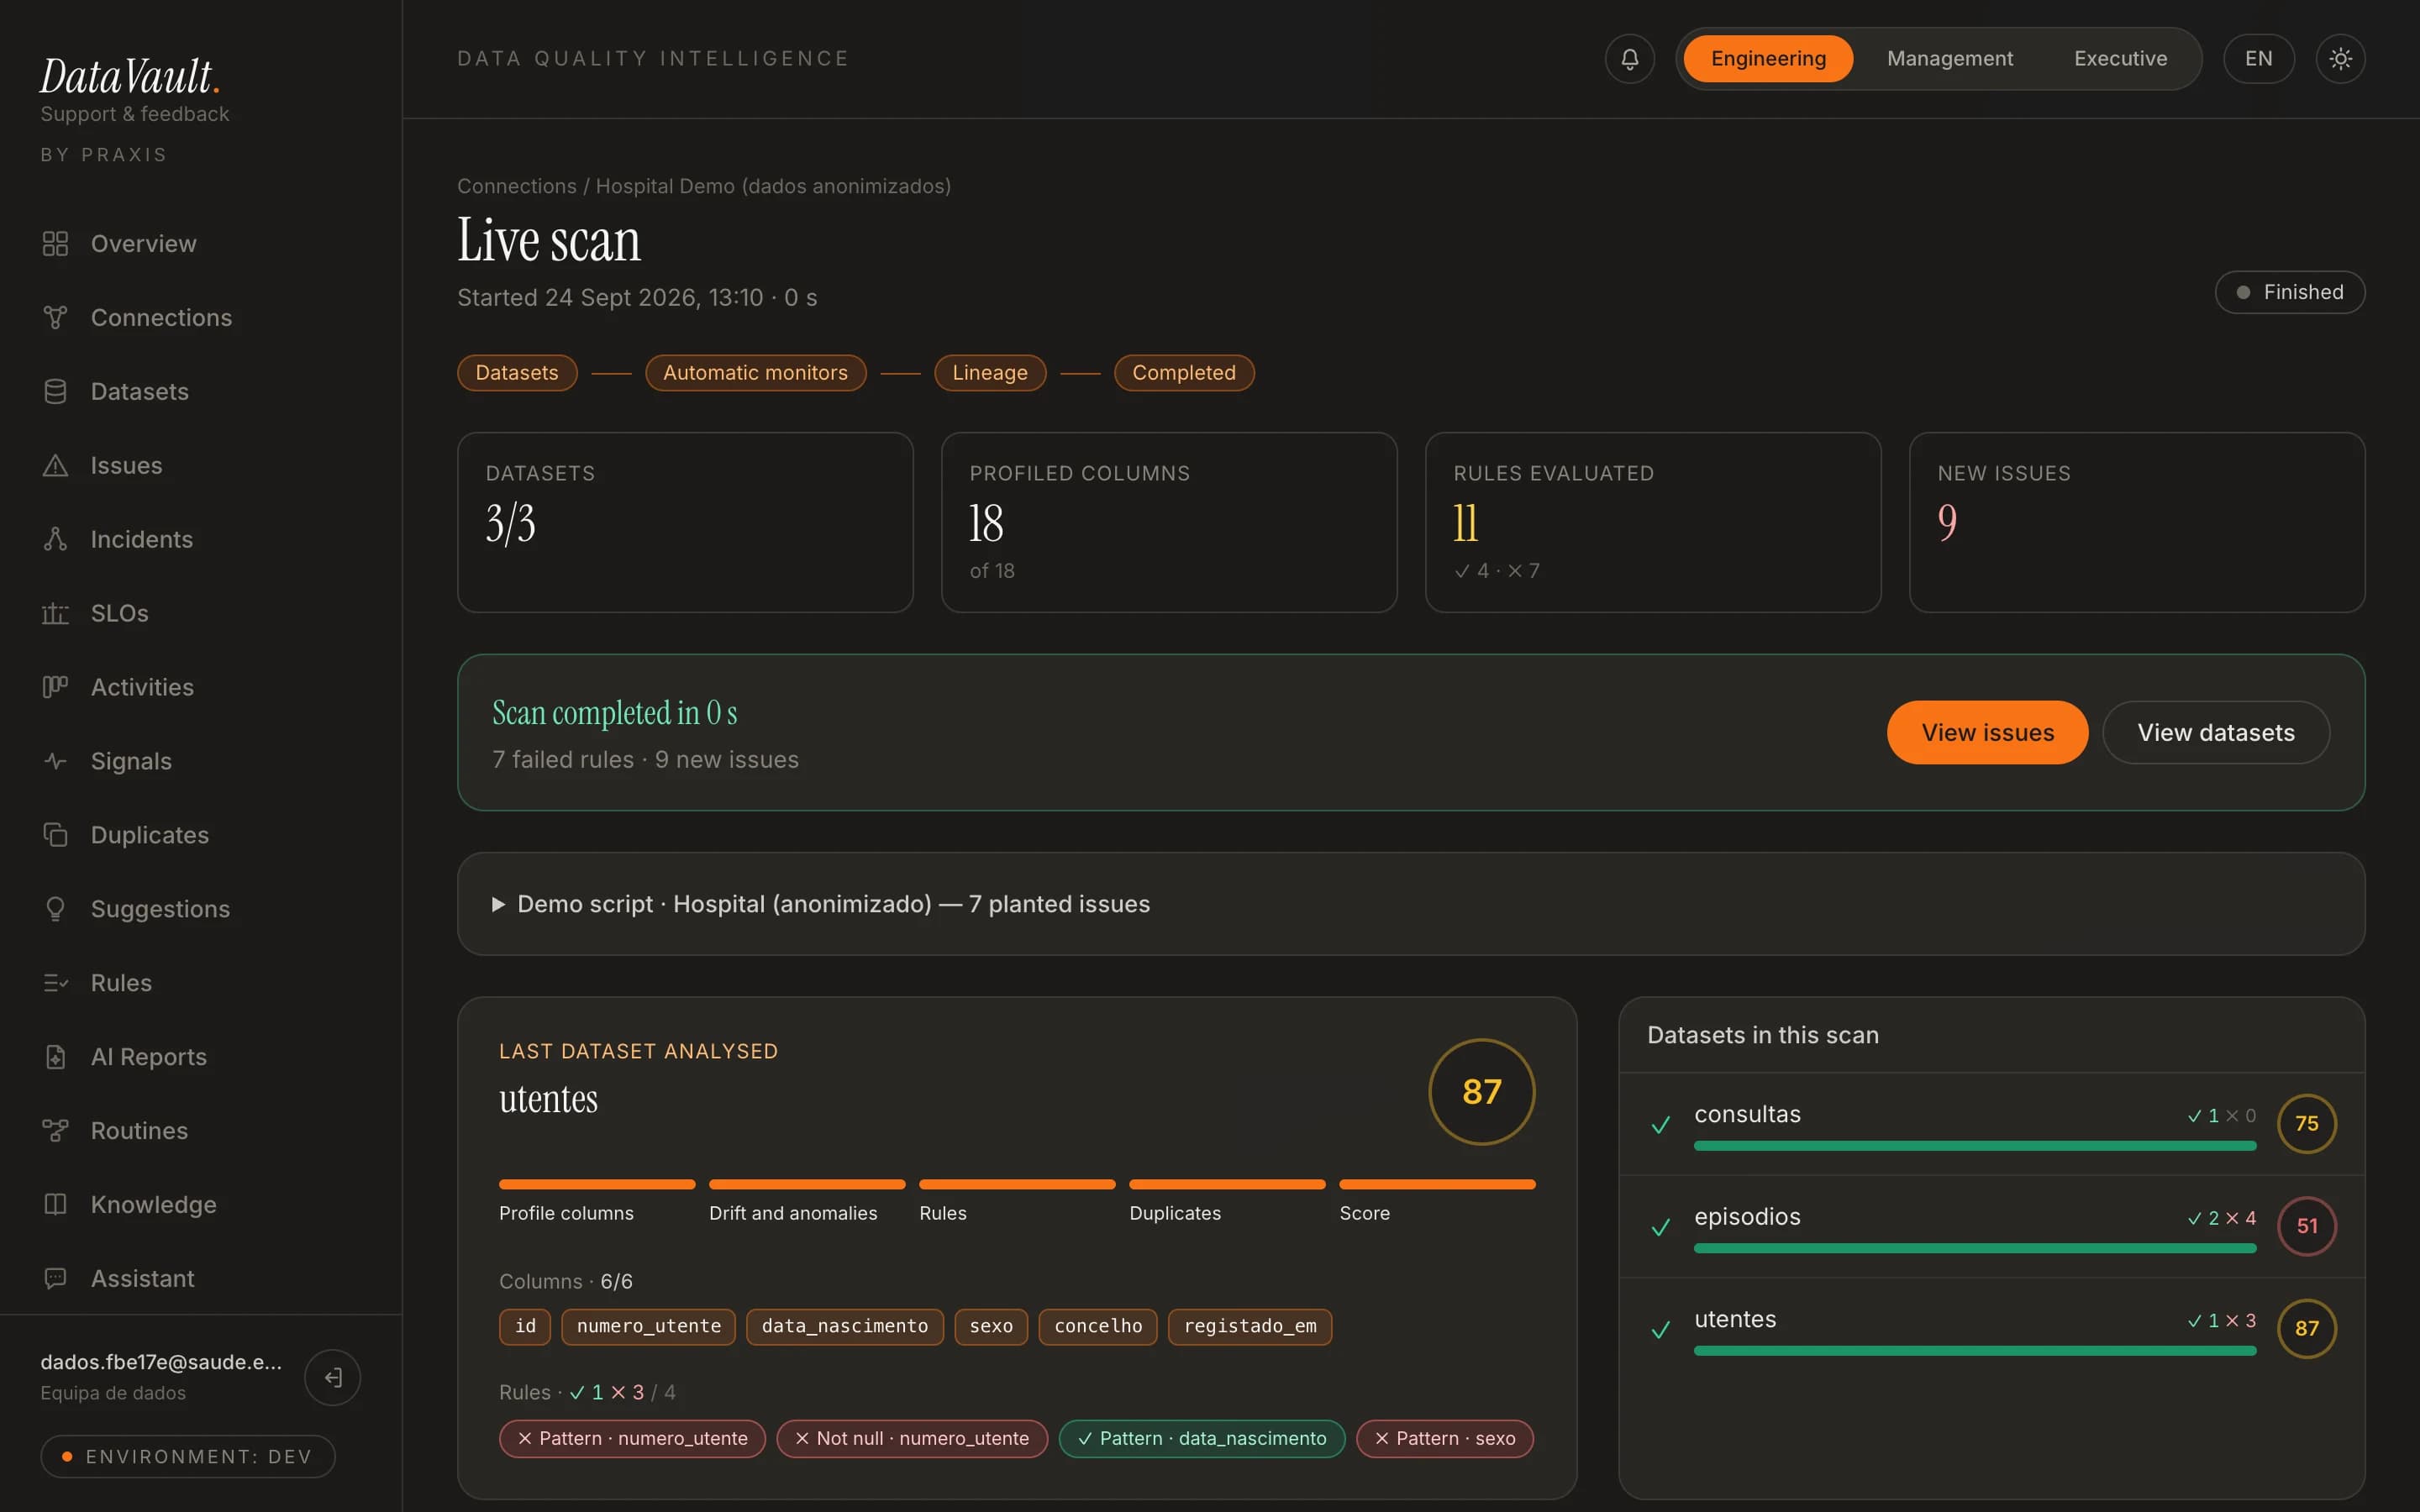Click the SLOs chart icon

tap(55, 614)
